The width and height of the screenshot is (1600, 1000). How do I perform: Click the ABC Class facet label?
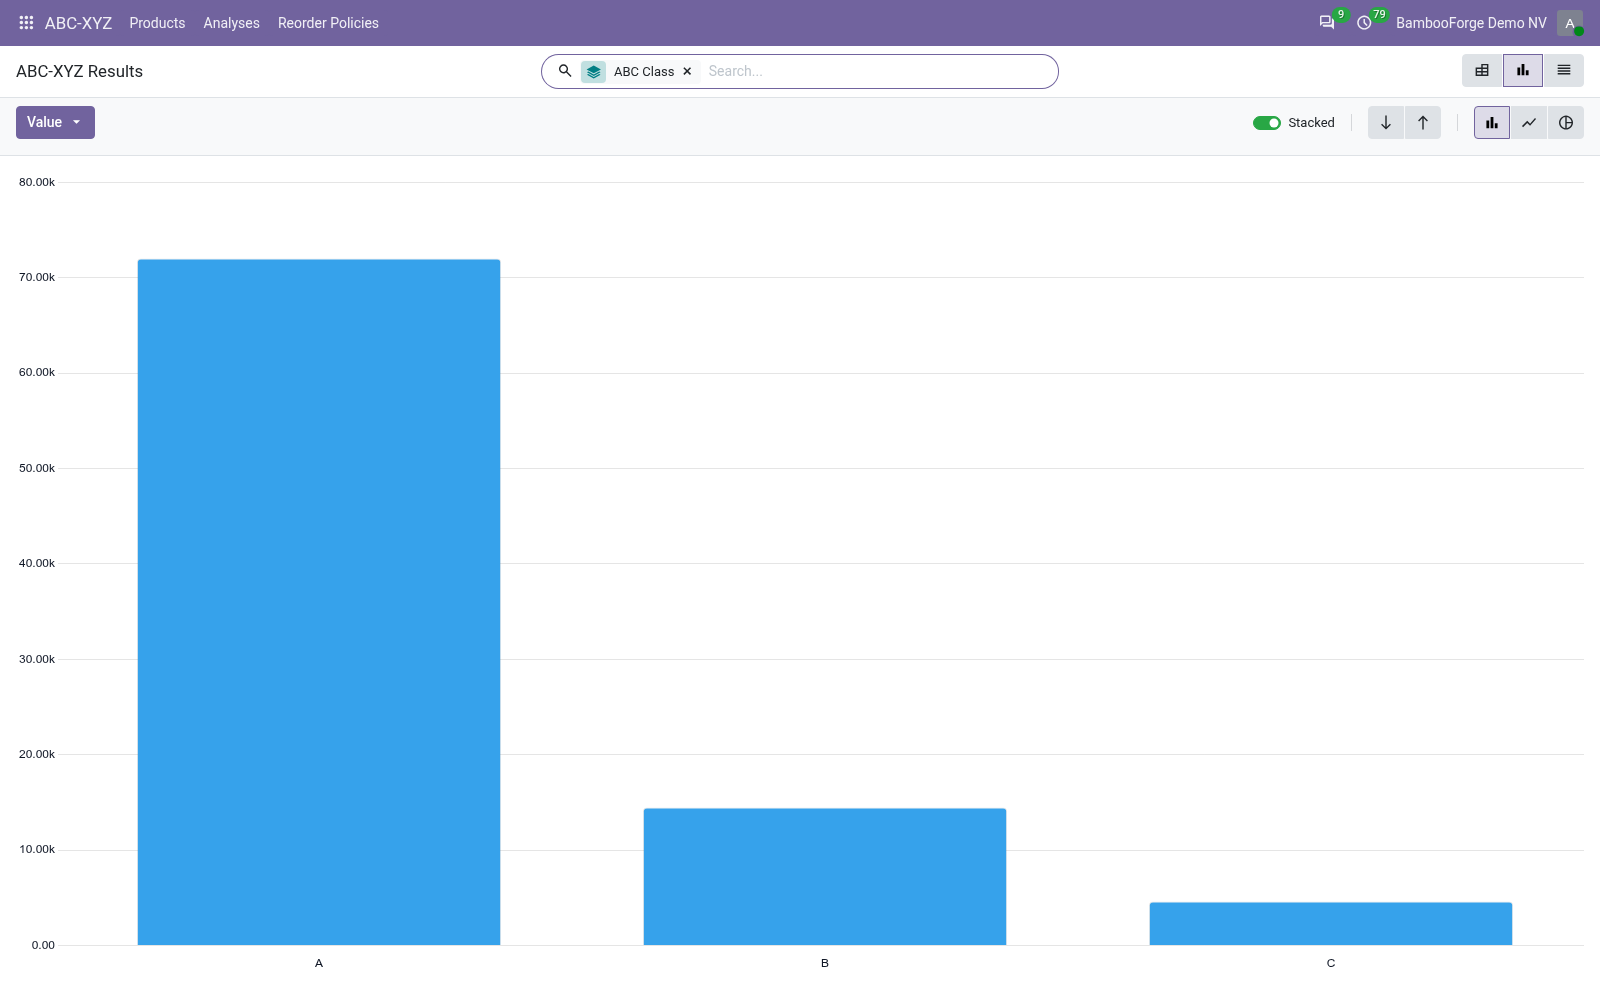point(644,72)
